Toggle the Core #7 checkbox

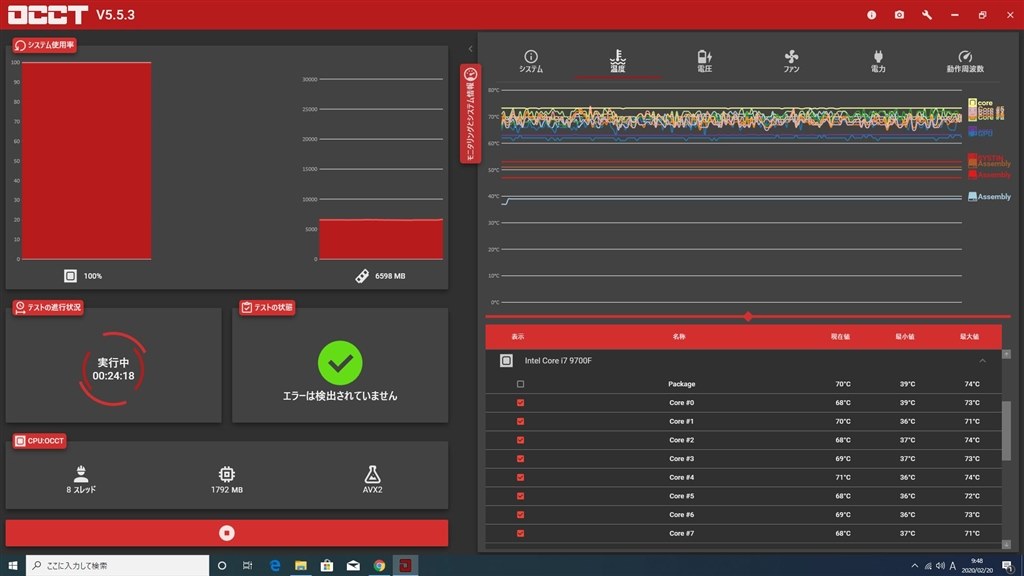coord(520,534)
